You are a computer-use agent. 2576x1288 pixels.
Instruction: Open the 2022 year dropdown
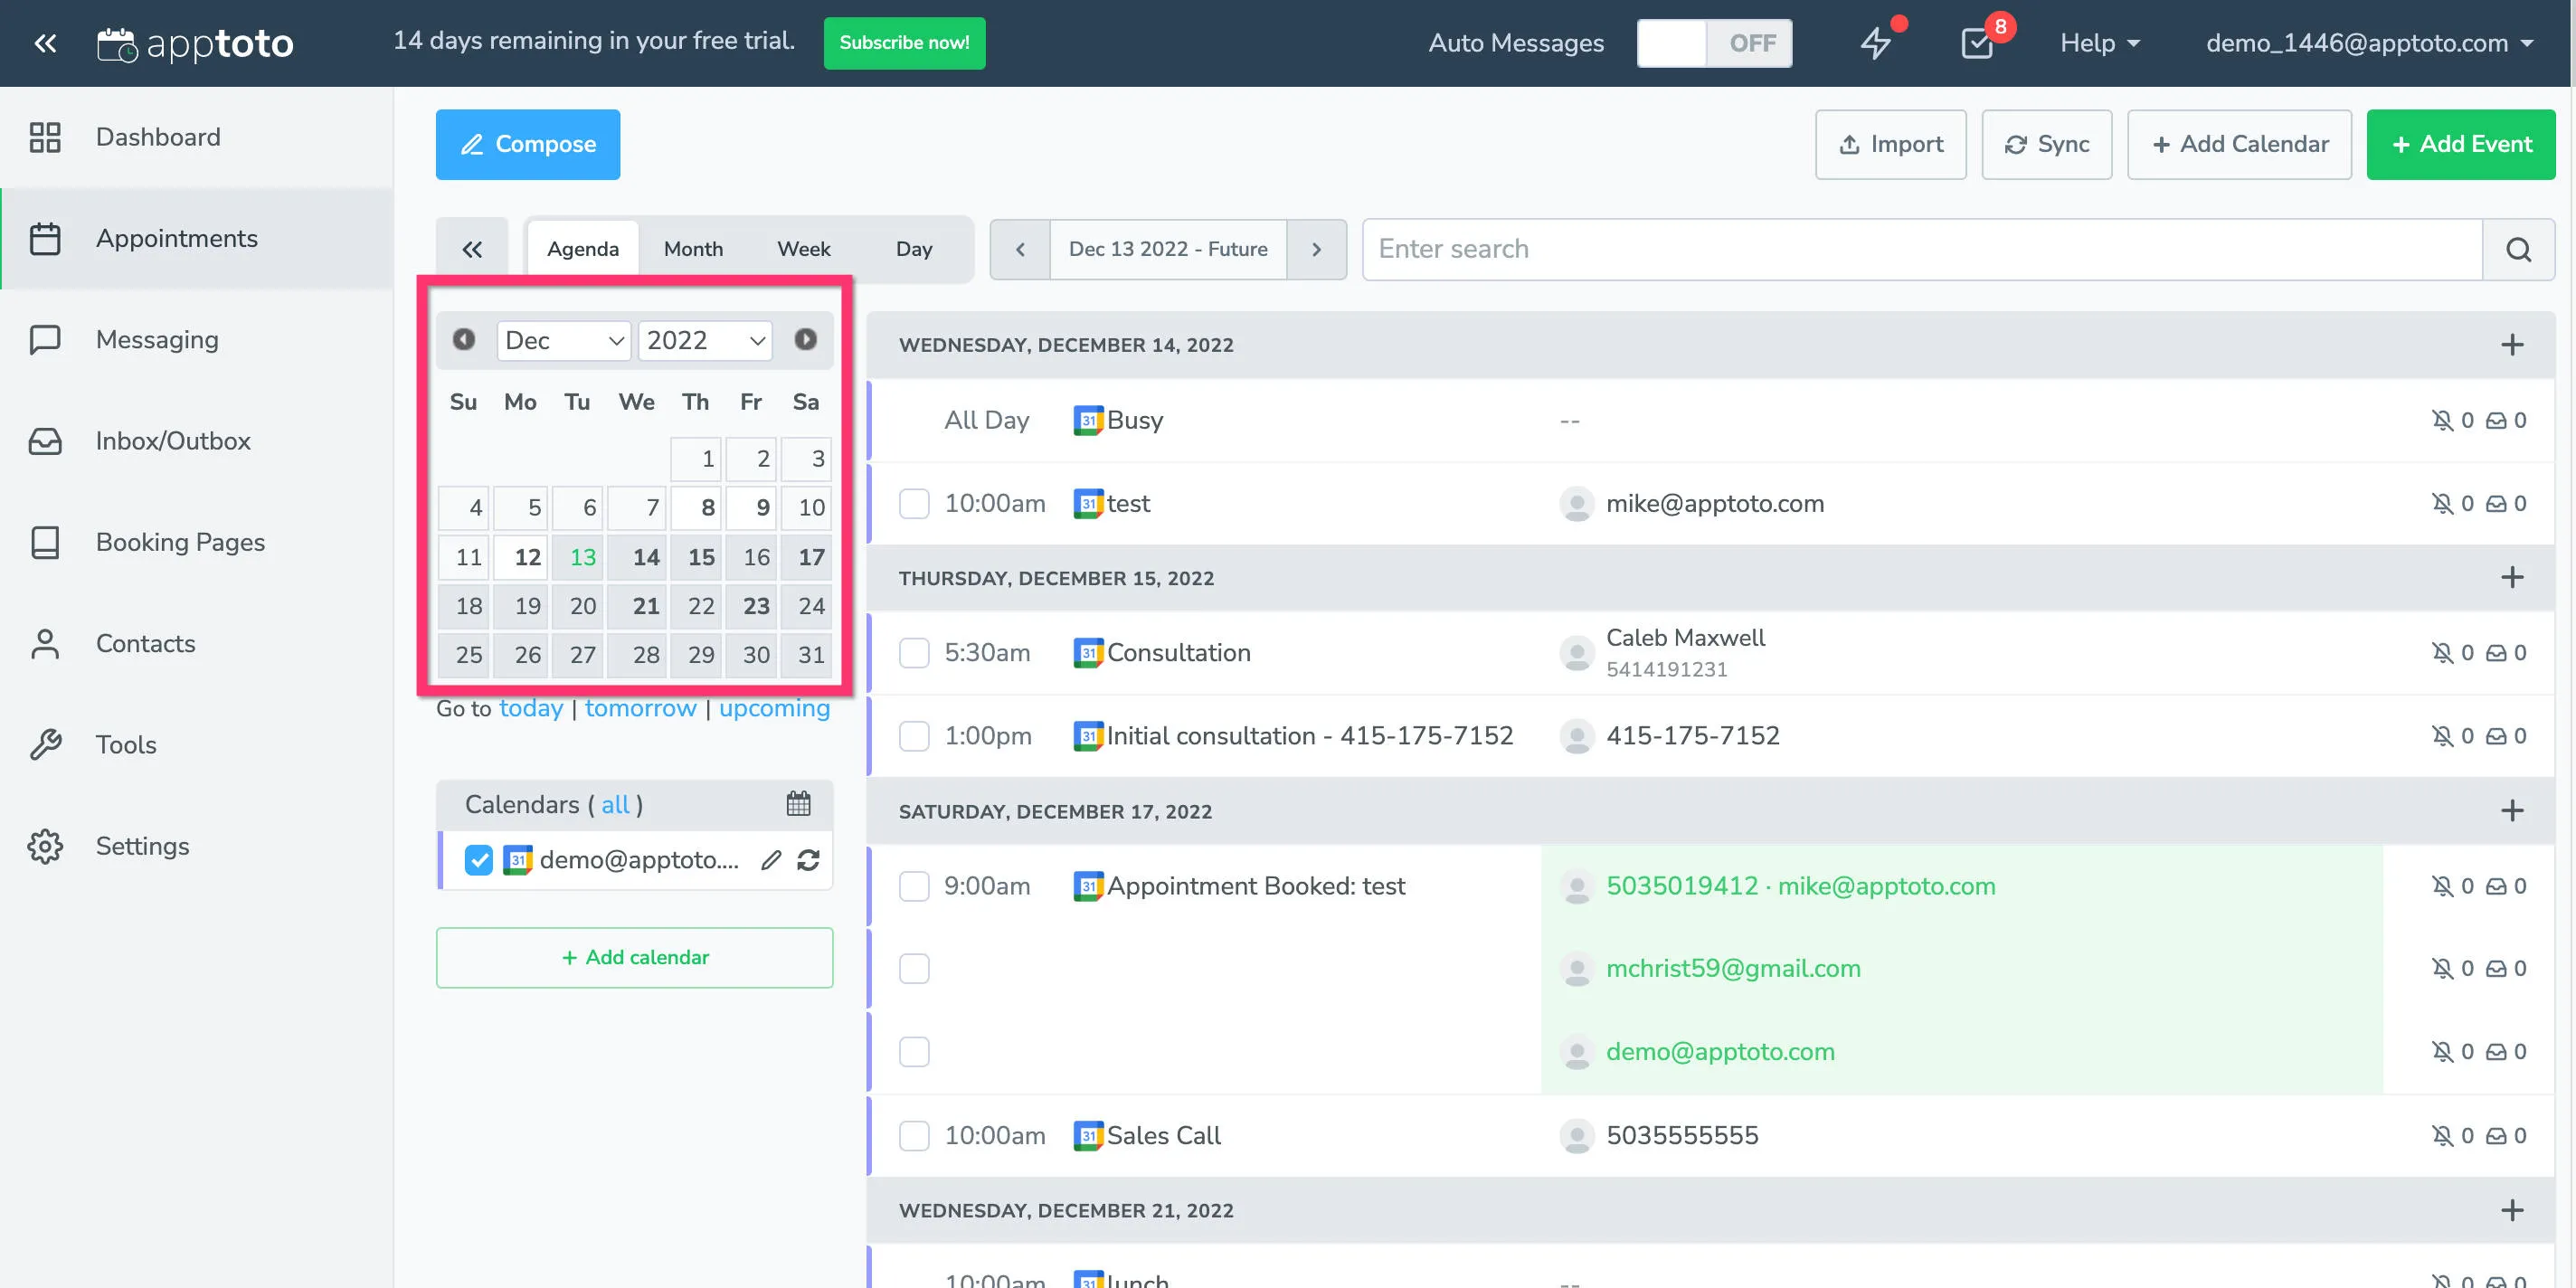click(705, 340)
